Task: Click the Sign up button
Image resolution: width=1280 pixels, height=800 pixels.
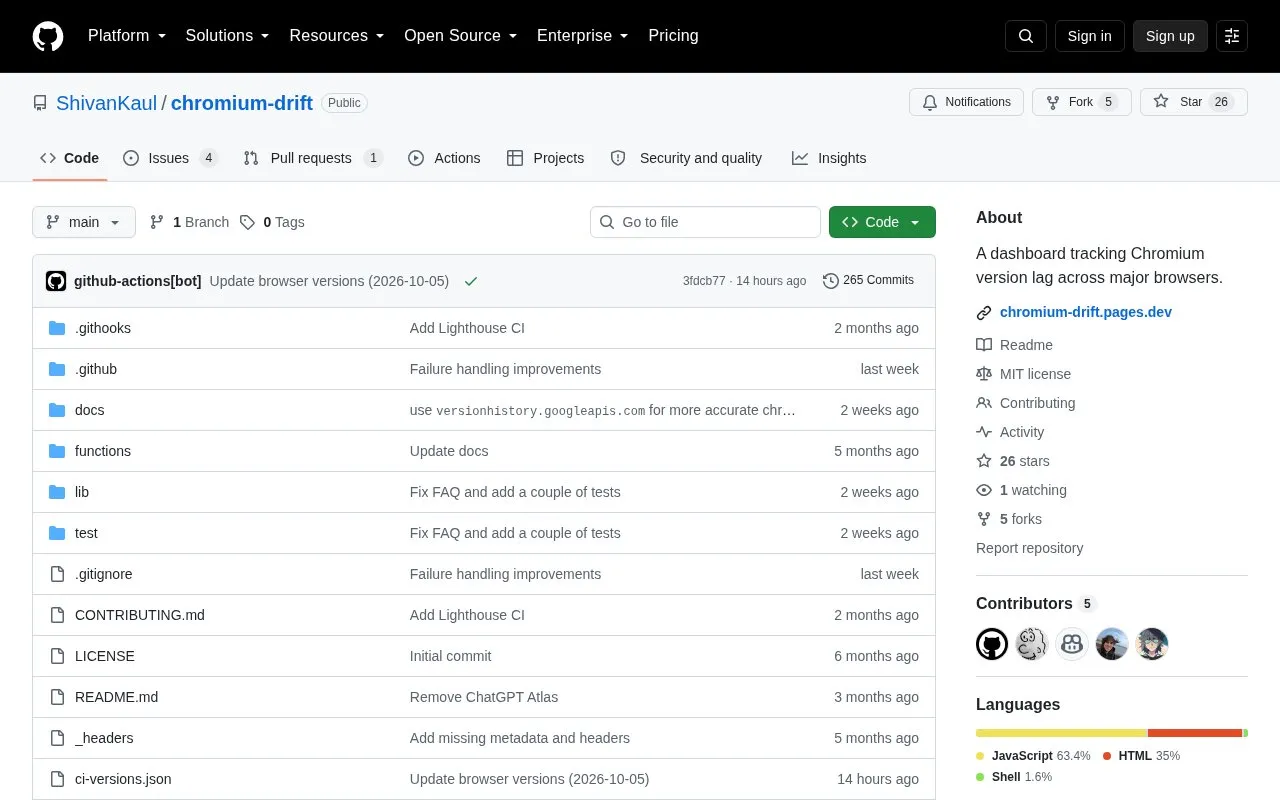Action: click(1170, 36)
